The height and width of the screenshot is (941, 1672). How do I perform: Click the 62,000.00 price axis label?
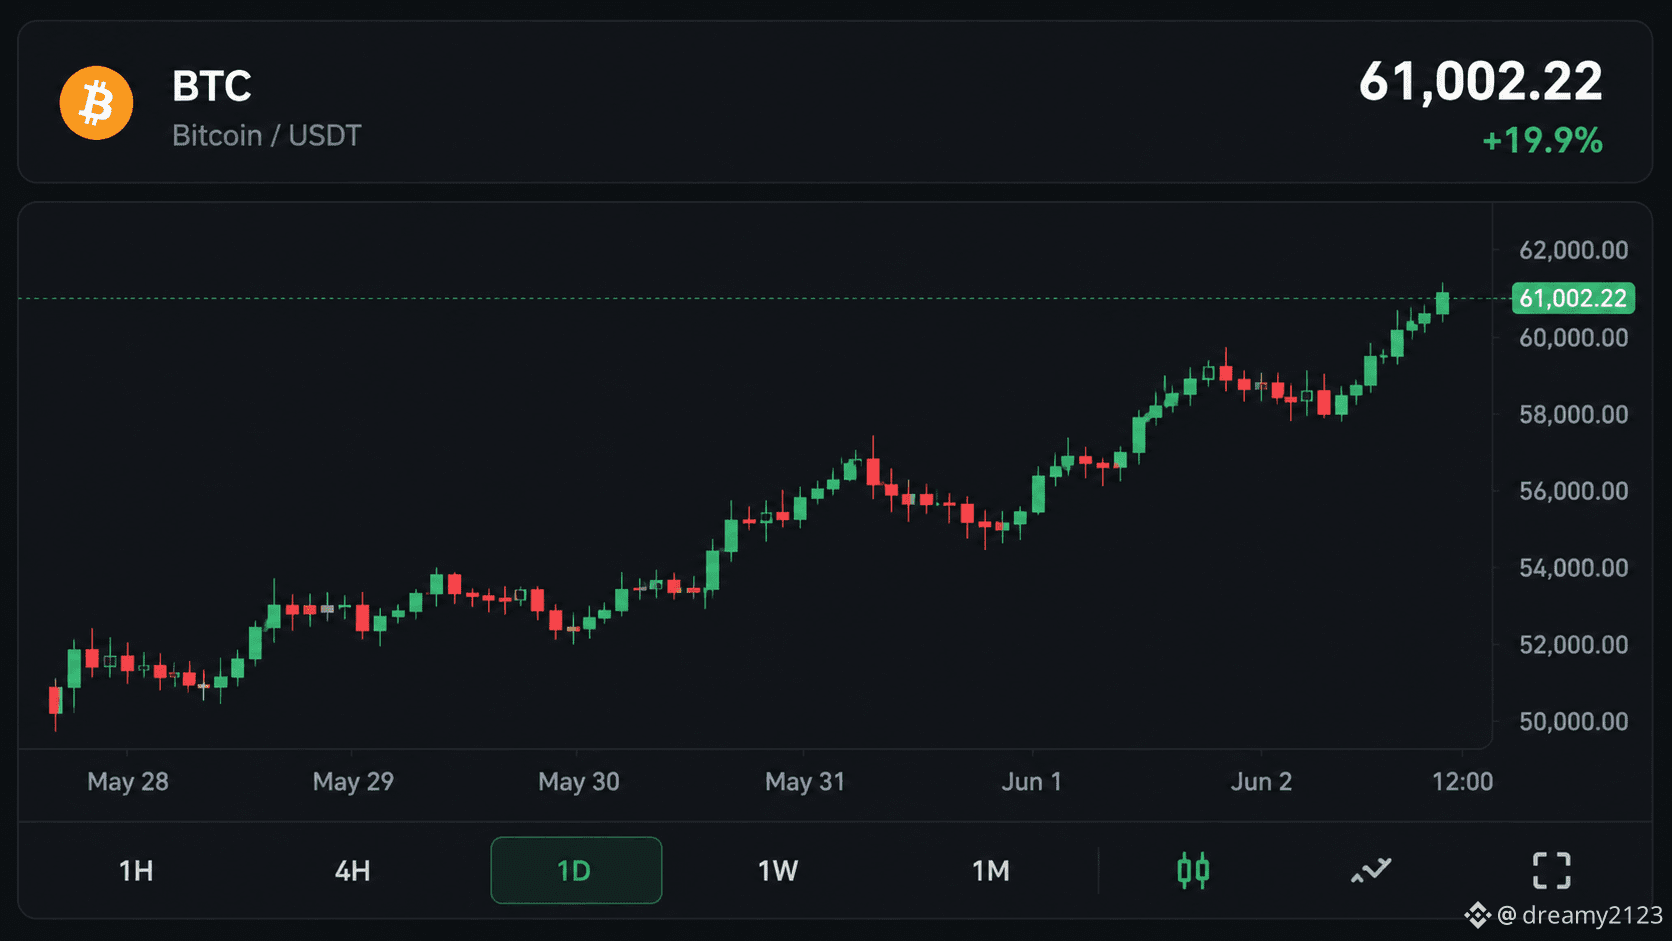tap(1574, 250)
